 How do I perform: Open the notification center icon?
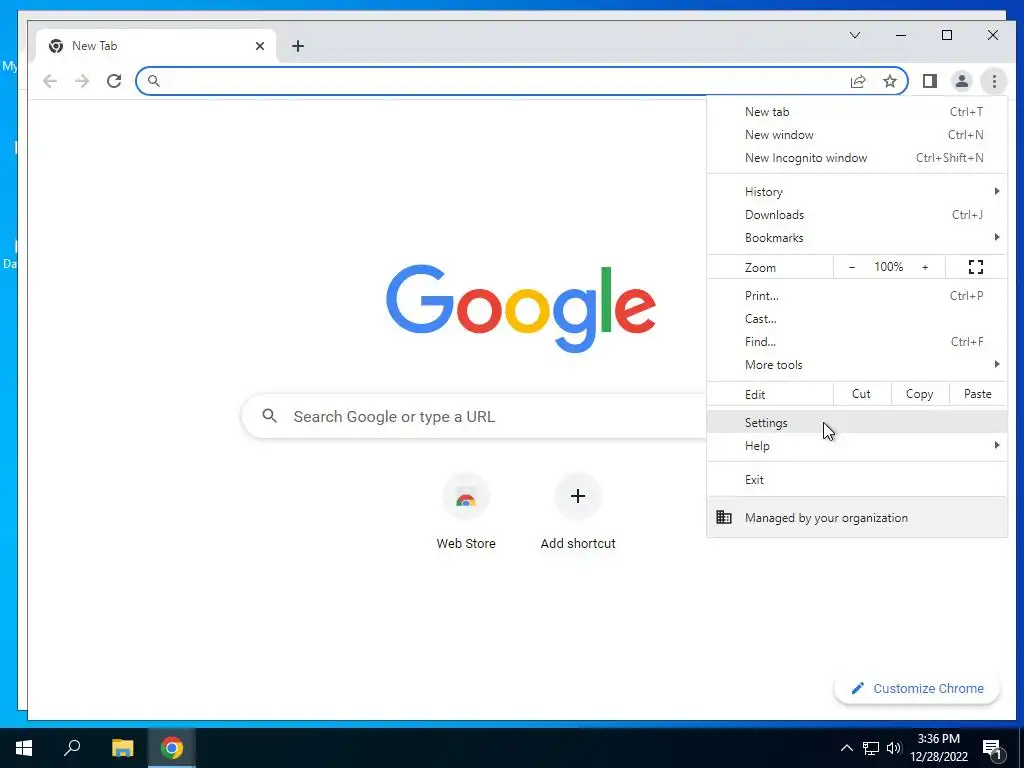click(992, 748)
